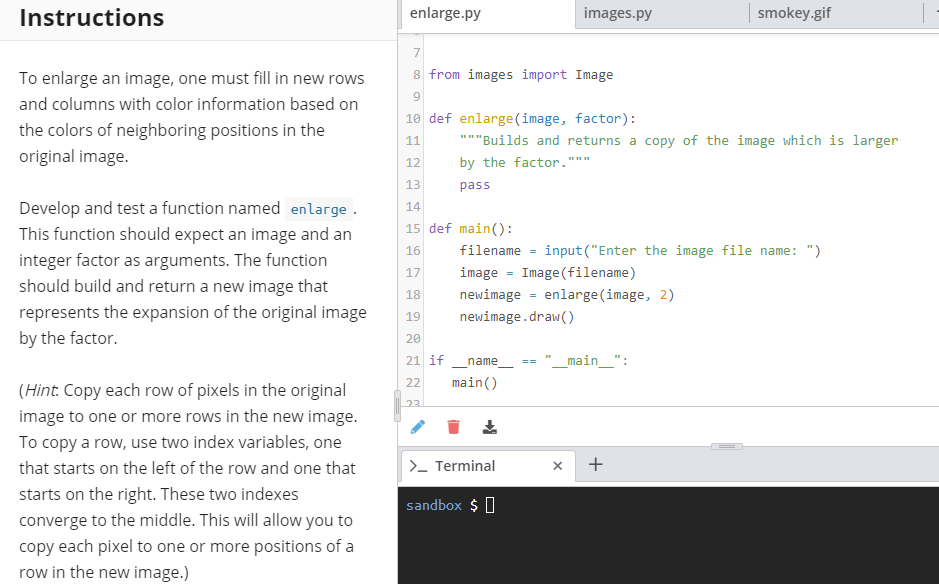Close the Terminal tab
The height and width of the screenshot is (584, 939).
[557, 465]
